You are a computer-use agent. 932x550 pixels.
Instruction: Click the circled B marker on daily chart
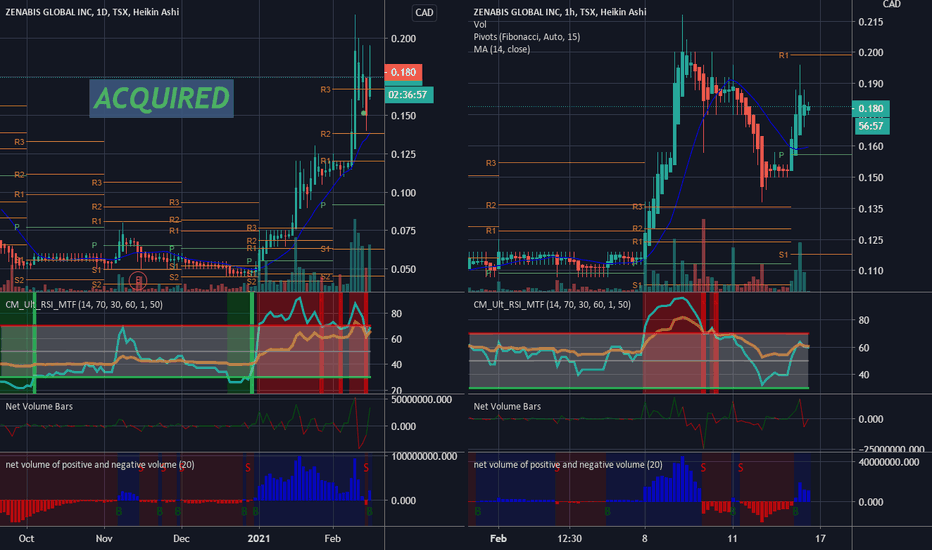(x=138, y=279)
